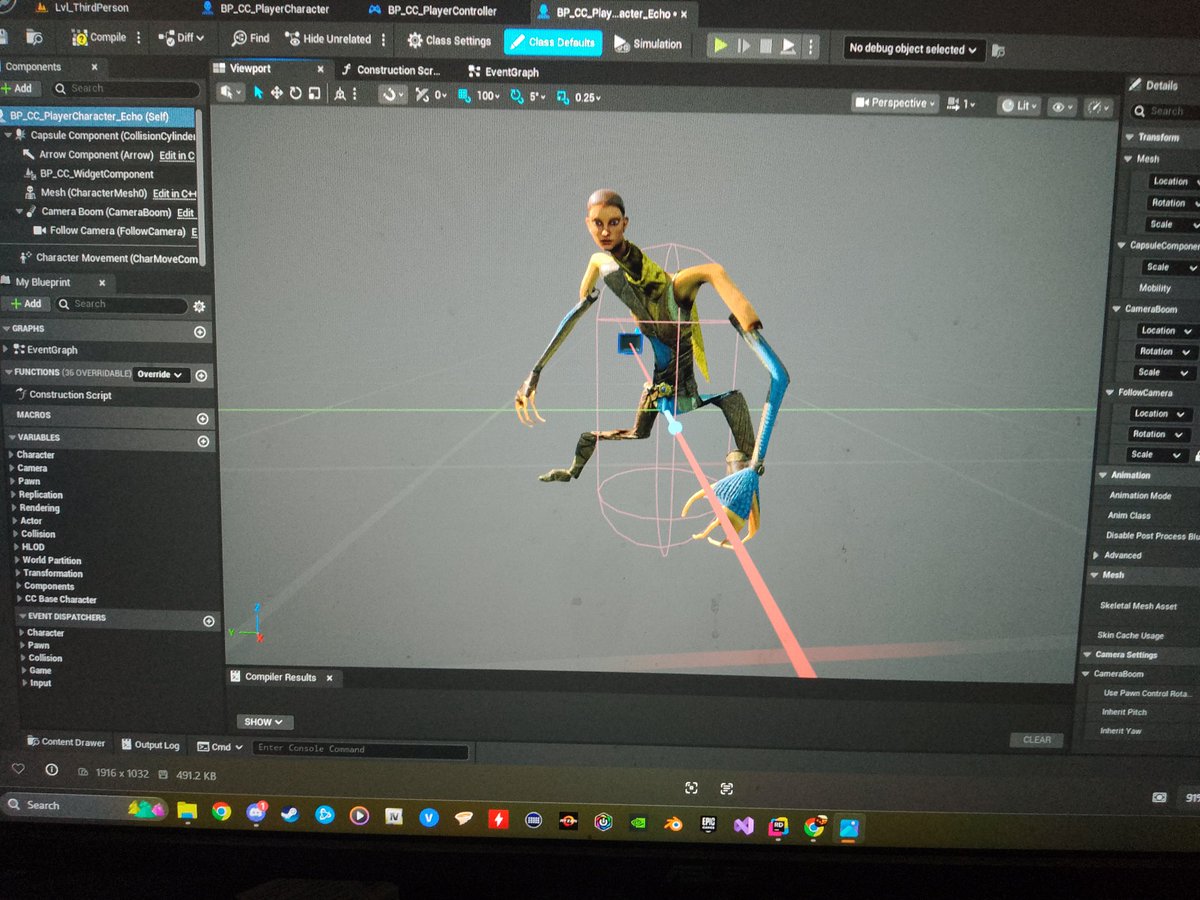The image size is (1200, 900).
Task: Add a new event dispatcher plus icon
Action: pyautogui.click(x=209, y=621)
